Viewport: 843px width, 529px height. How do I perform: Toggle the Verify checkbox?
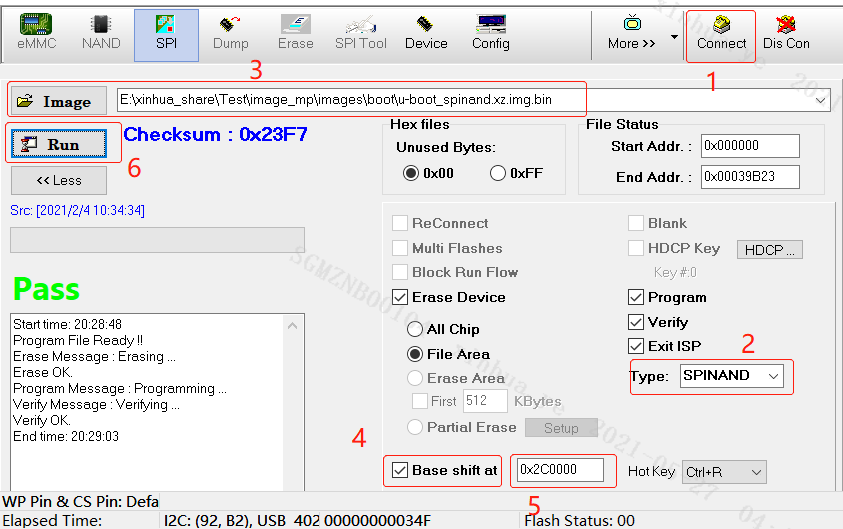(x=636, y=322)
